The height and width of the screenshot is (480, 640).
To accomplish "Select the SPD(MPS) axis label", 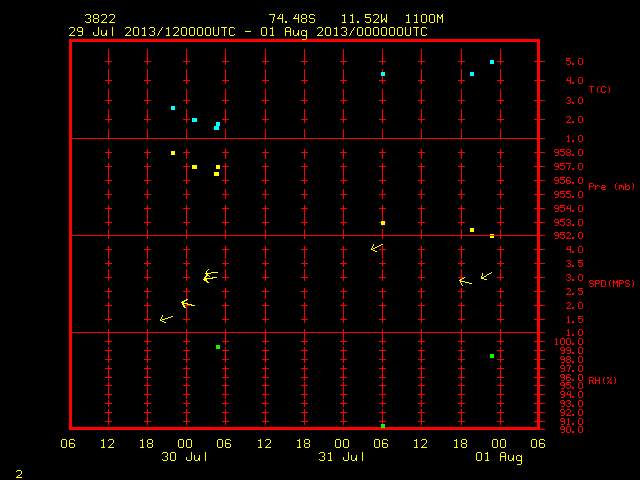I will pos(611,283).
